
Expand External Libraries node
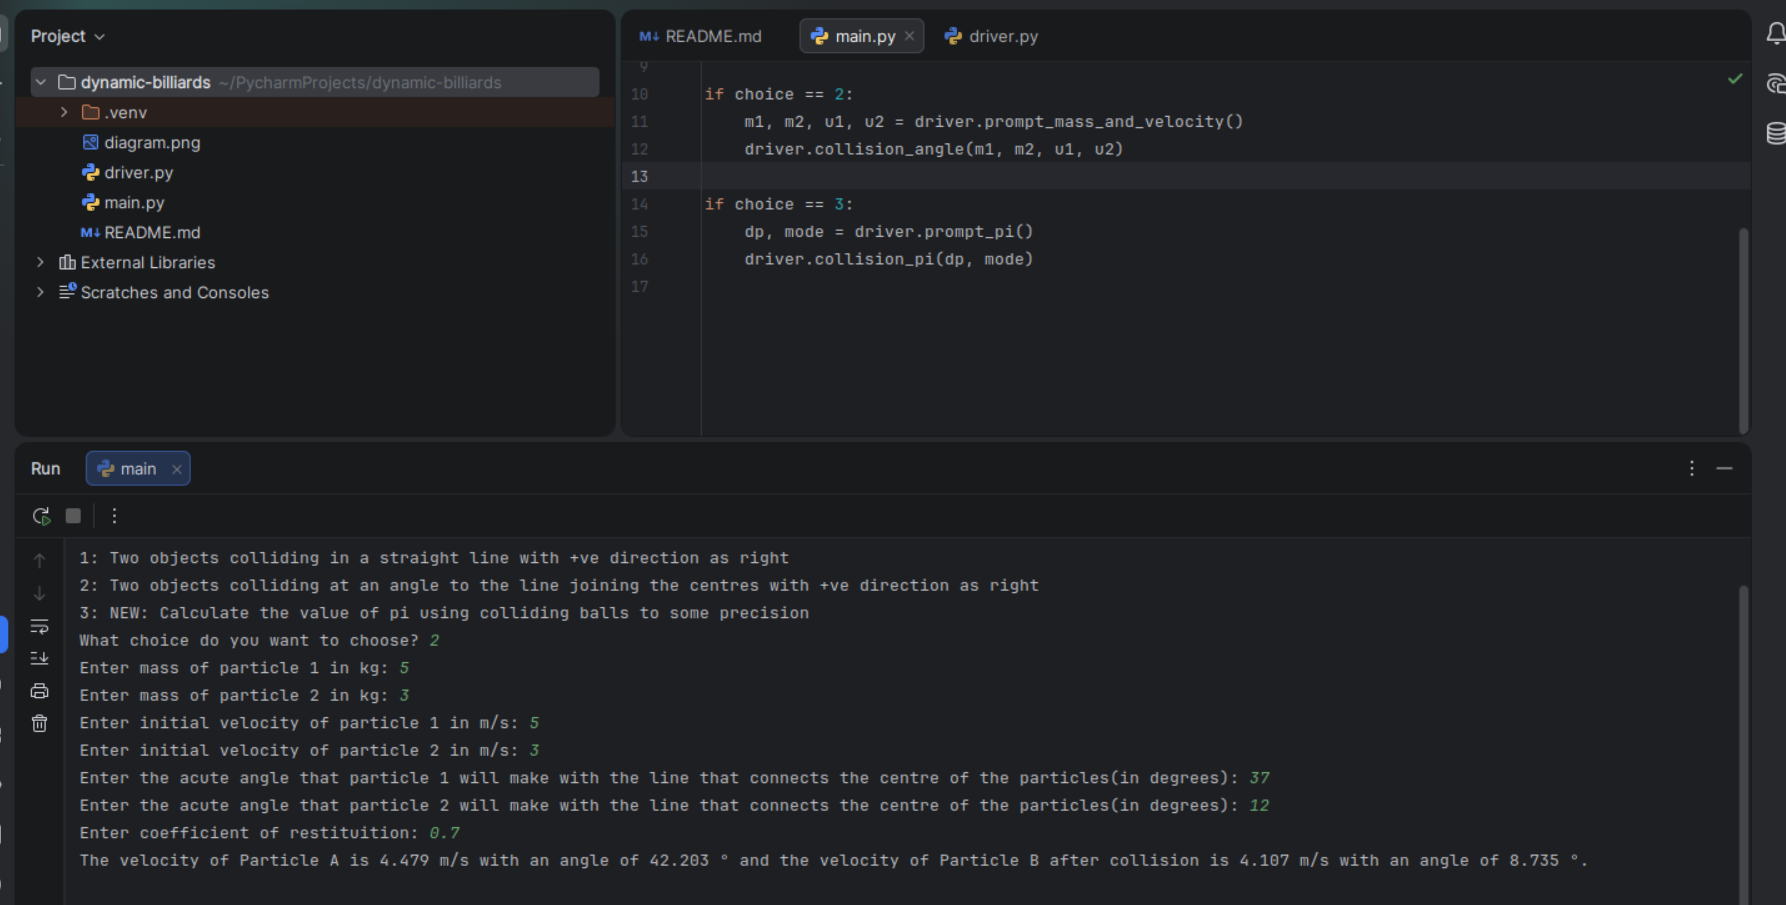40,262
